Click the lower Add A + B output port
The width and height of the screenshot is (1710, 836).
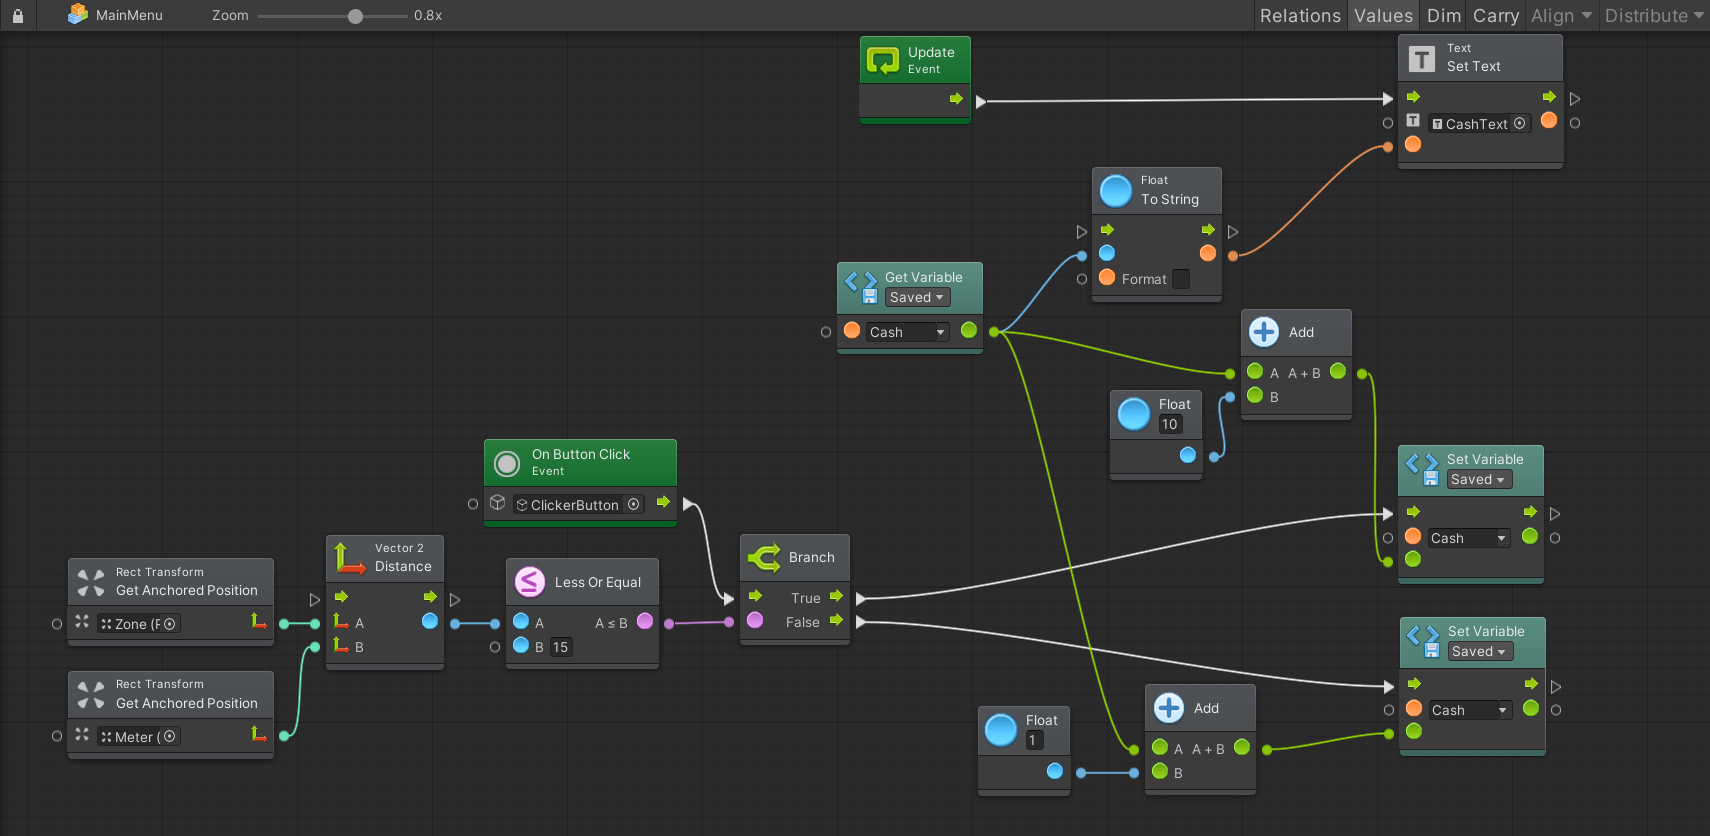coord(1242,747)
